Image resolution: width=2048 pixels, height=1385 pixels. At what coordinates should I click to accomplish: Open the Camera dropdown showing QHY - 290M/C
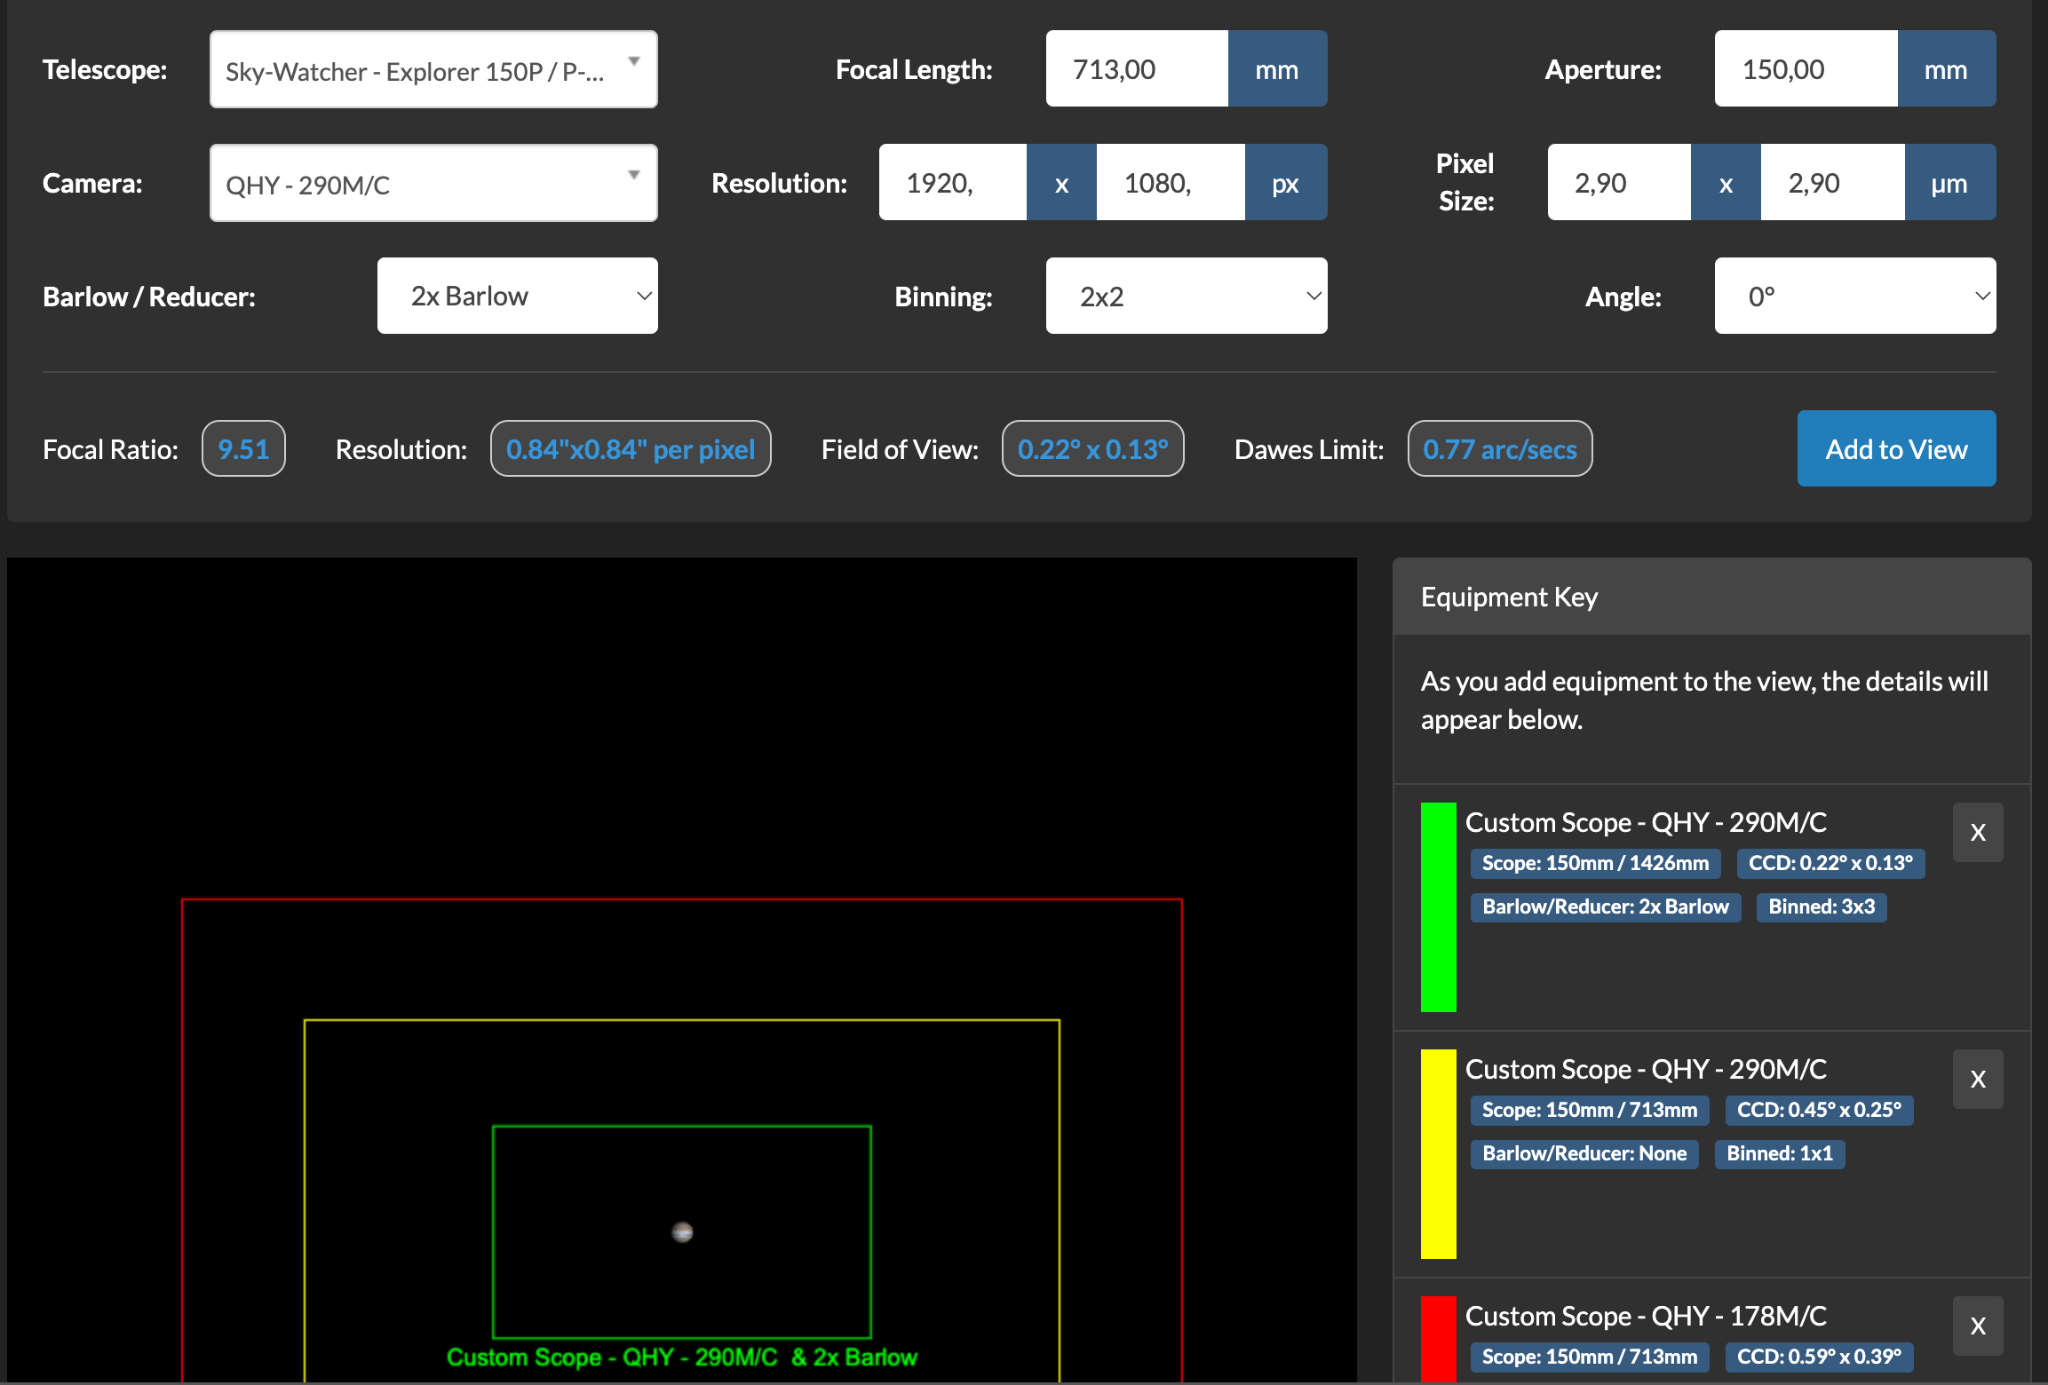[x=433, y=183]
